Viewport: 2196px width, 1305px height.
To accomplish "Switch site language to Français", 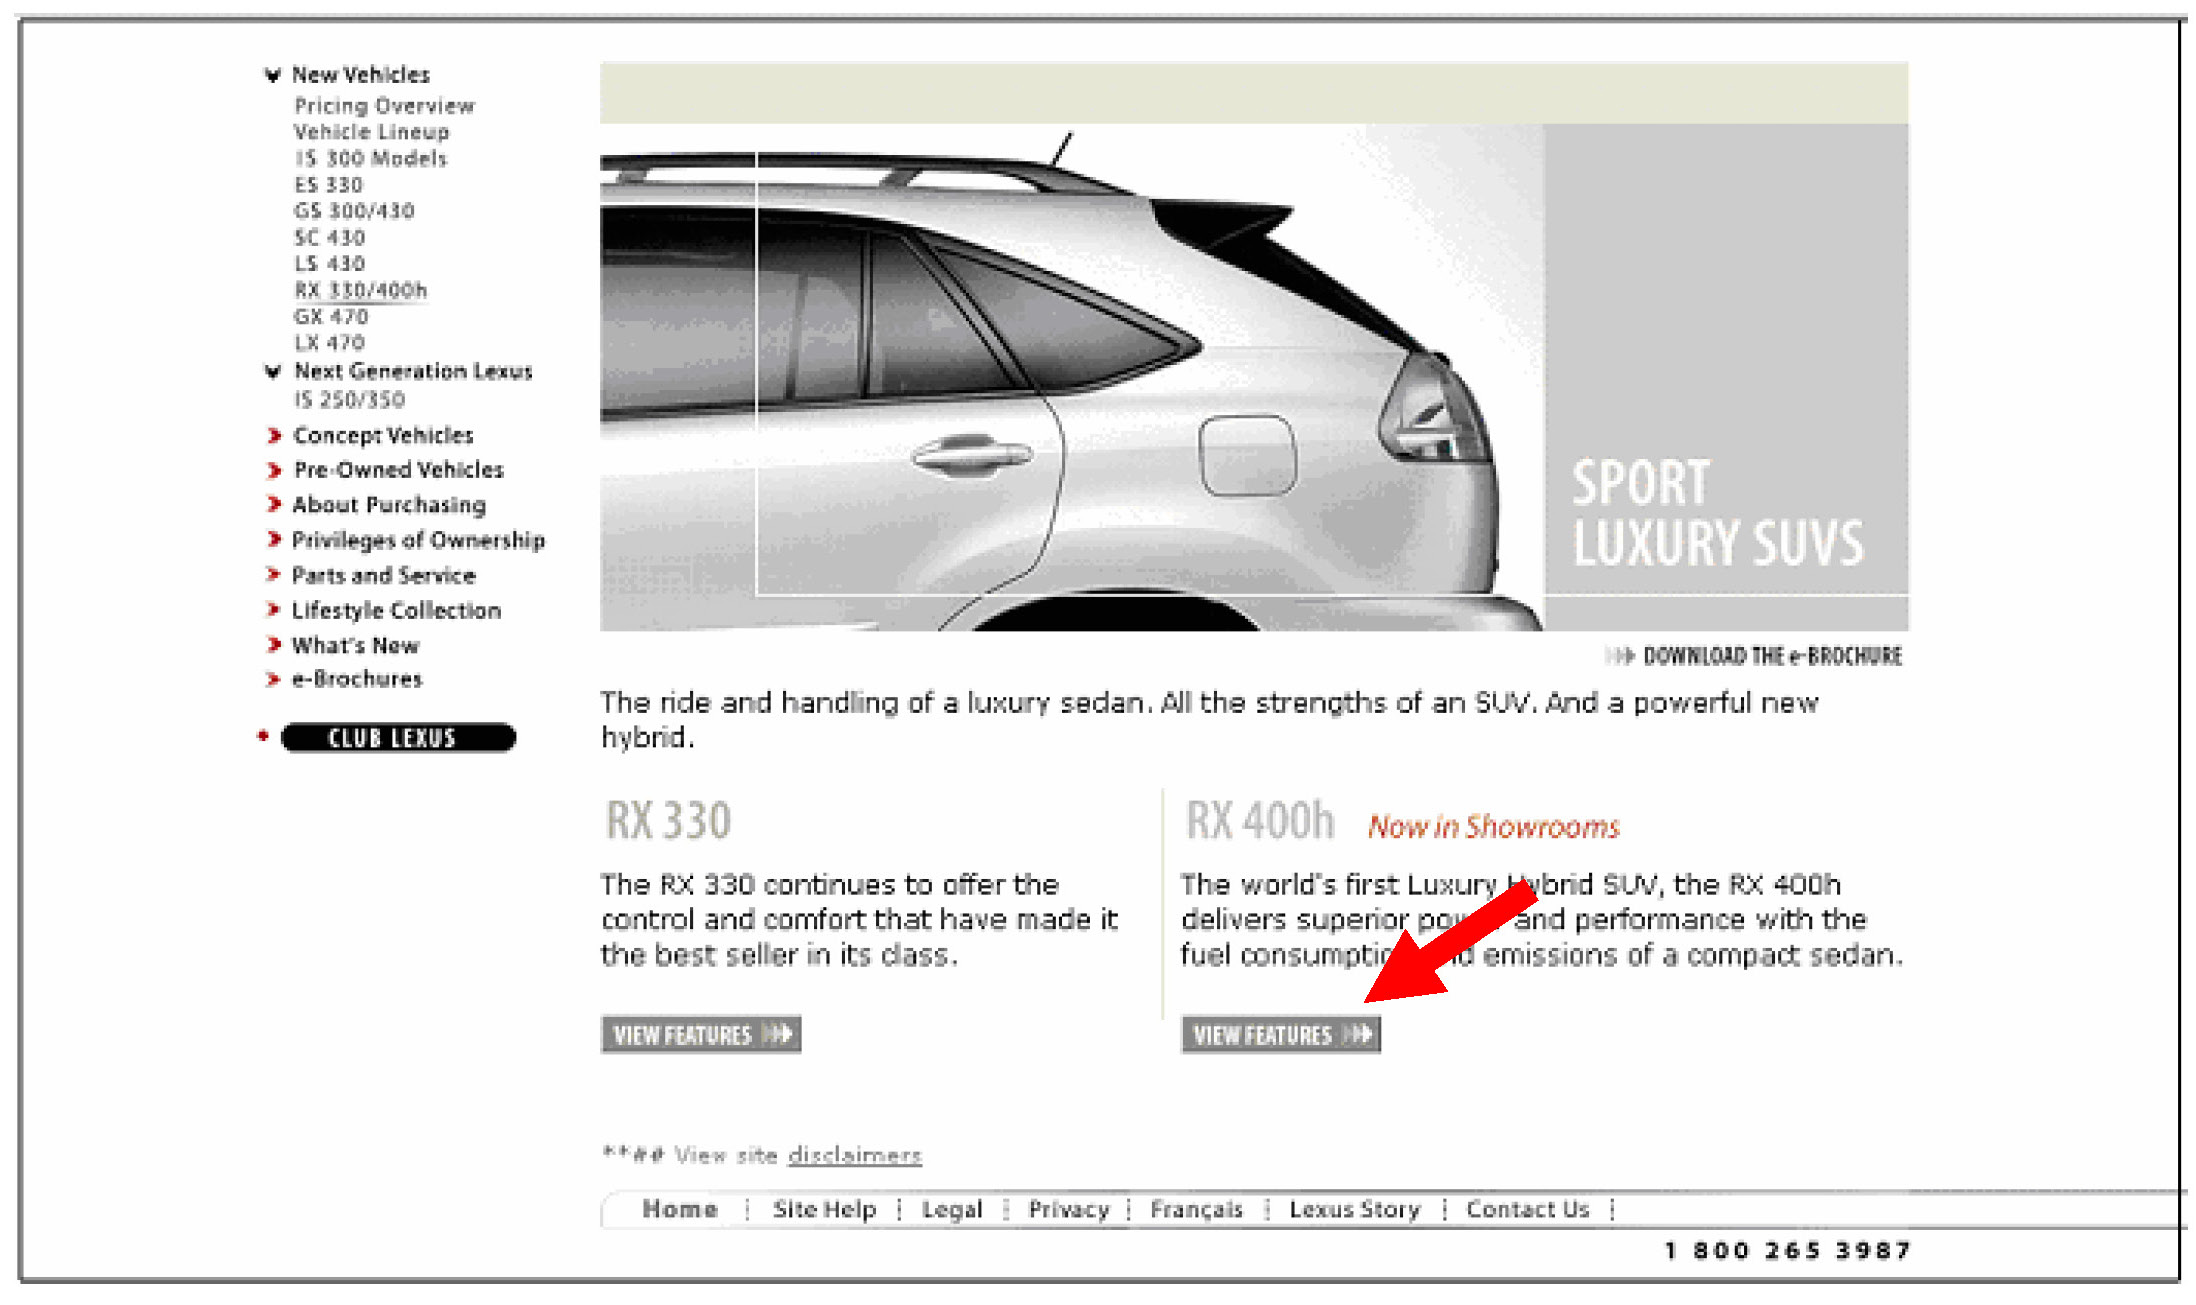I will (1197, 1210).
